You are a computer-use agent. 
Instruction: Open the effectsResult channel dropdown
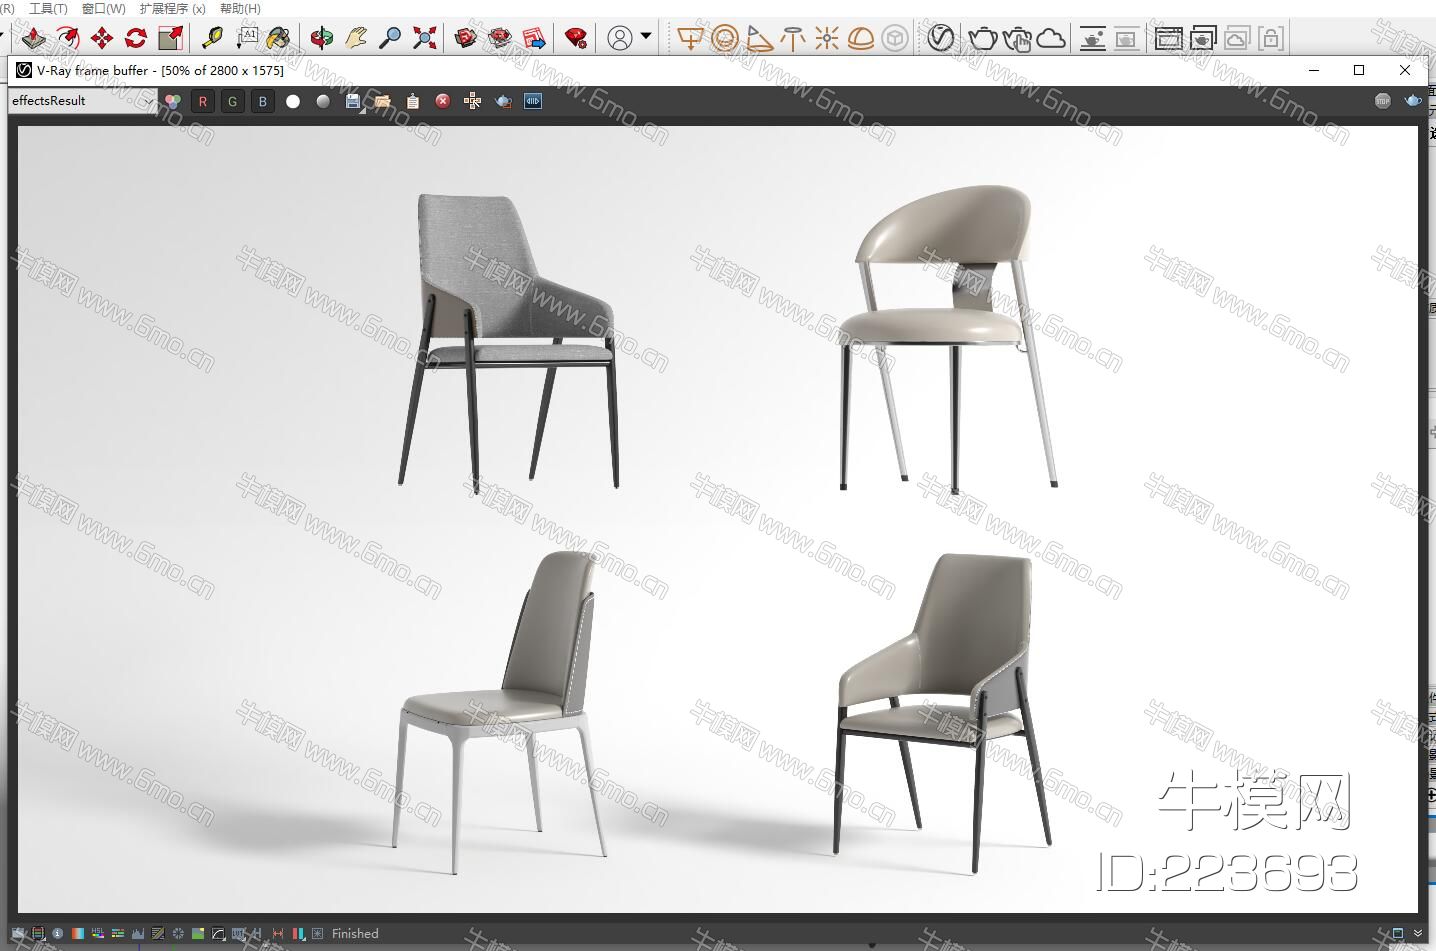point(82,101)
